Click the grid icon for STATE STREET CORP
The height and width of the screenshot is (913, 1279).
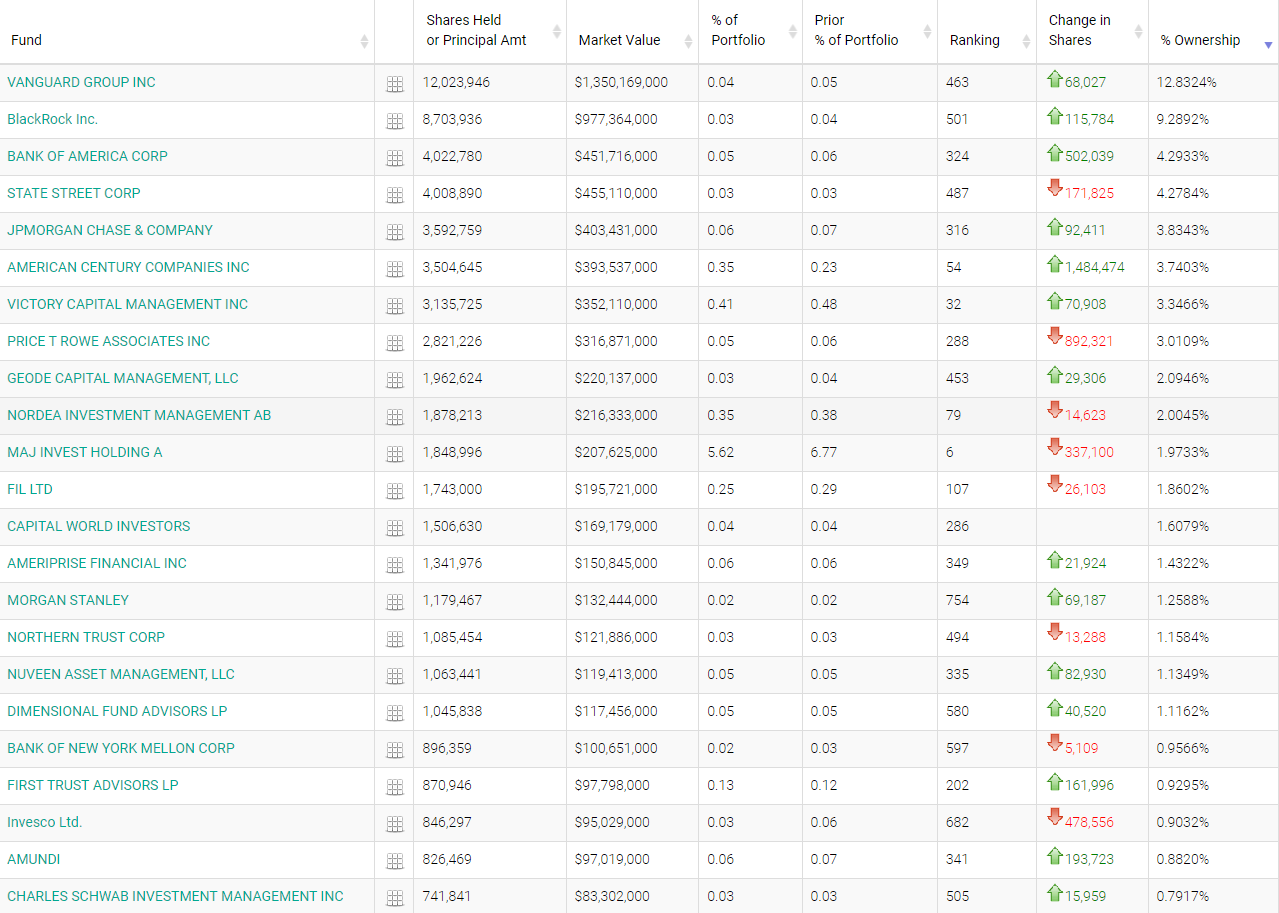click(x=395, y=195)
